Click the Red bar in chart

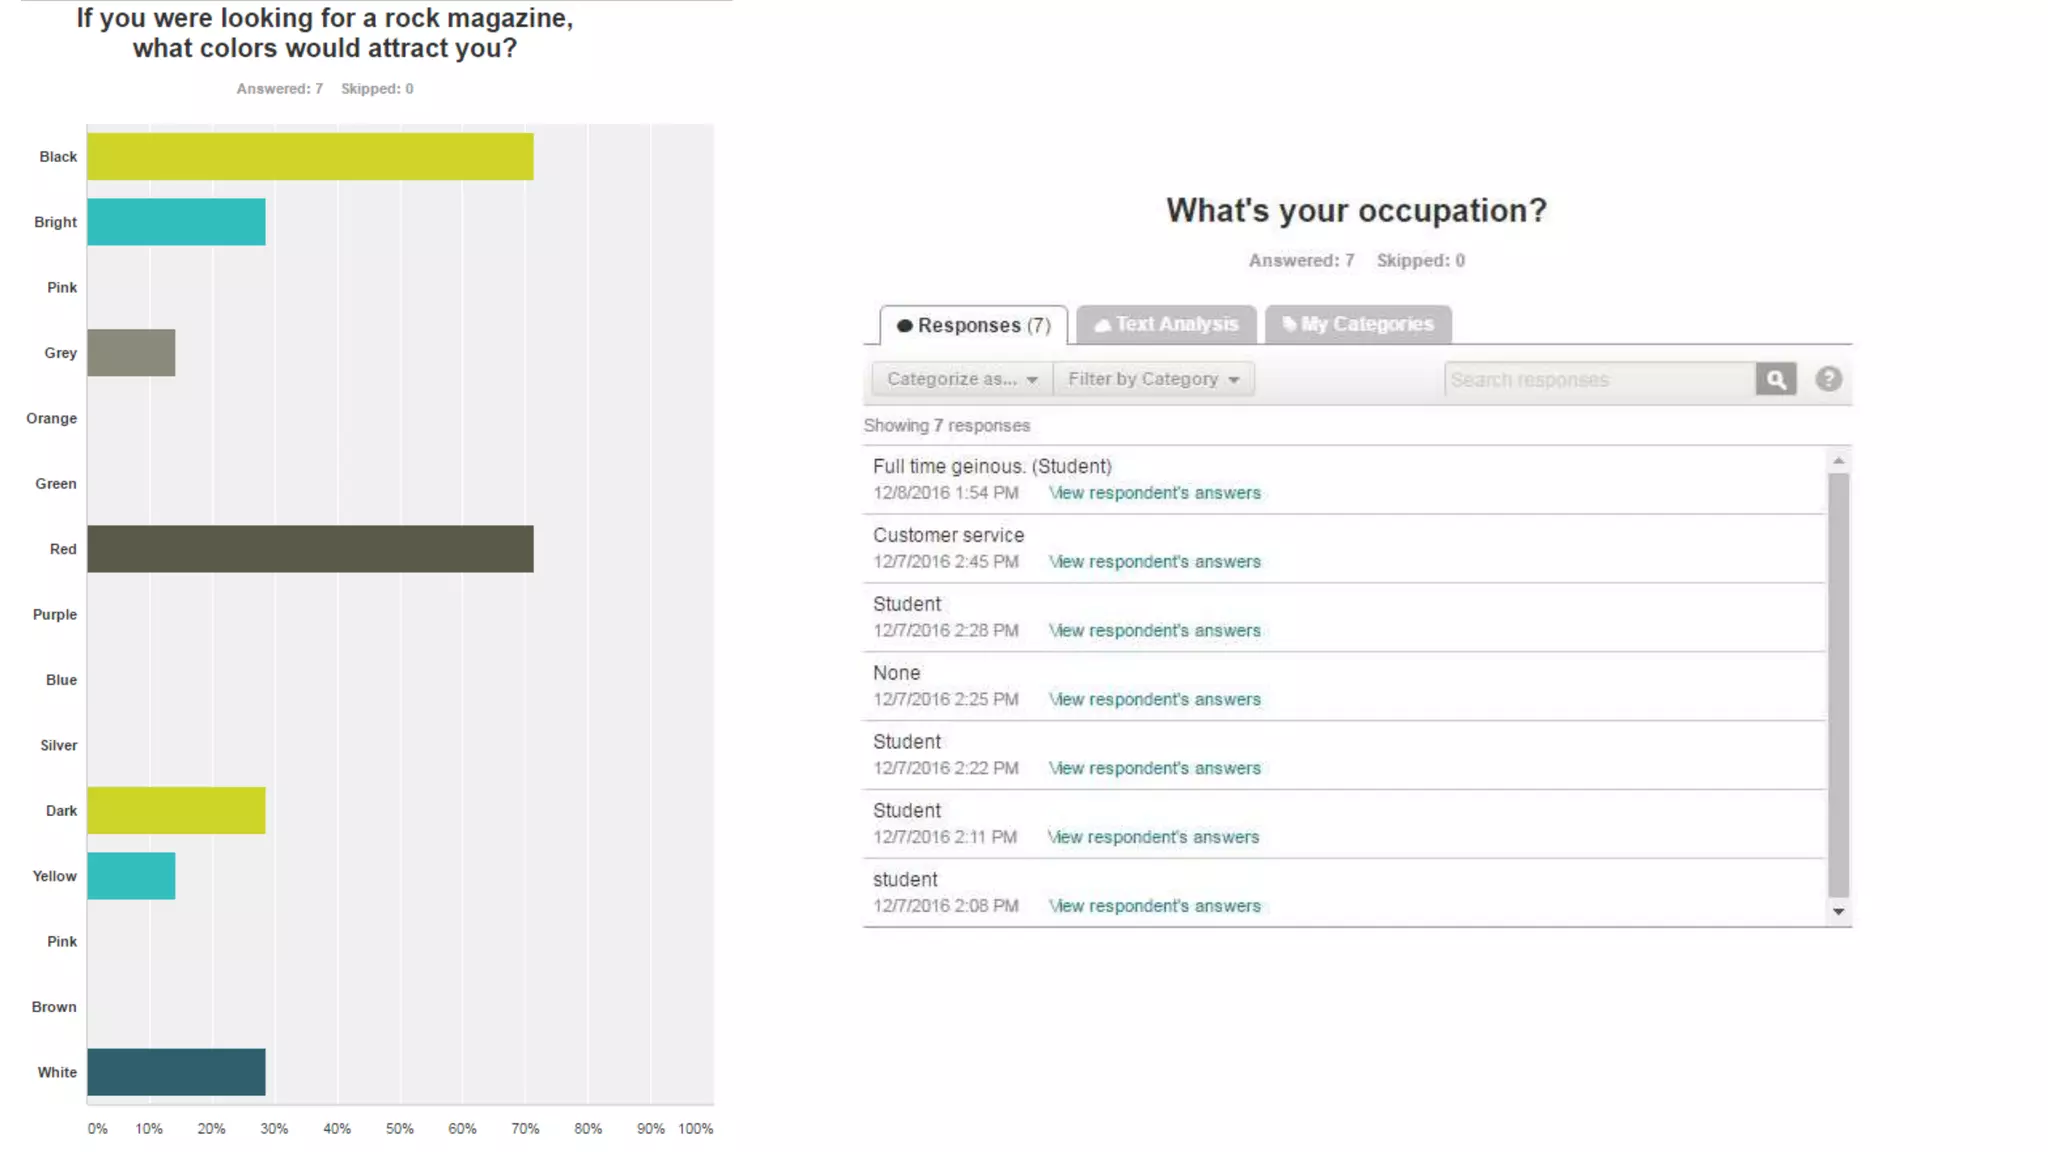pyautogui.click(x=310, y=549)
